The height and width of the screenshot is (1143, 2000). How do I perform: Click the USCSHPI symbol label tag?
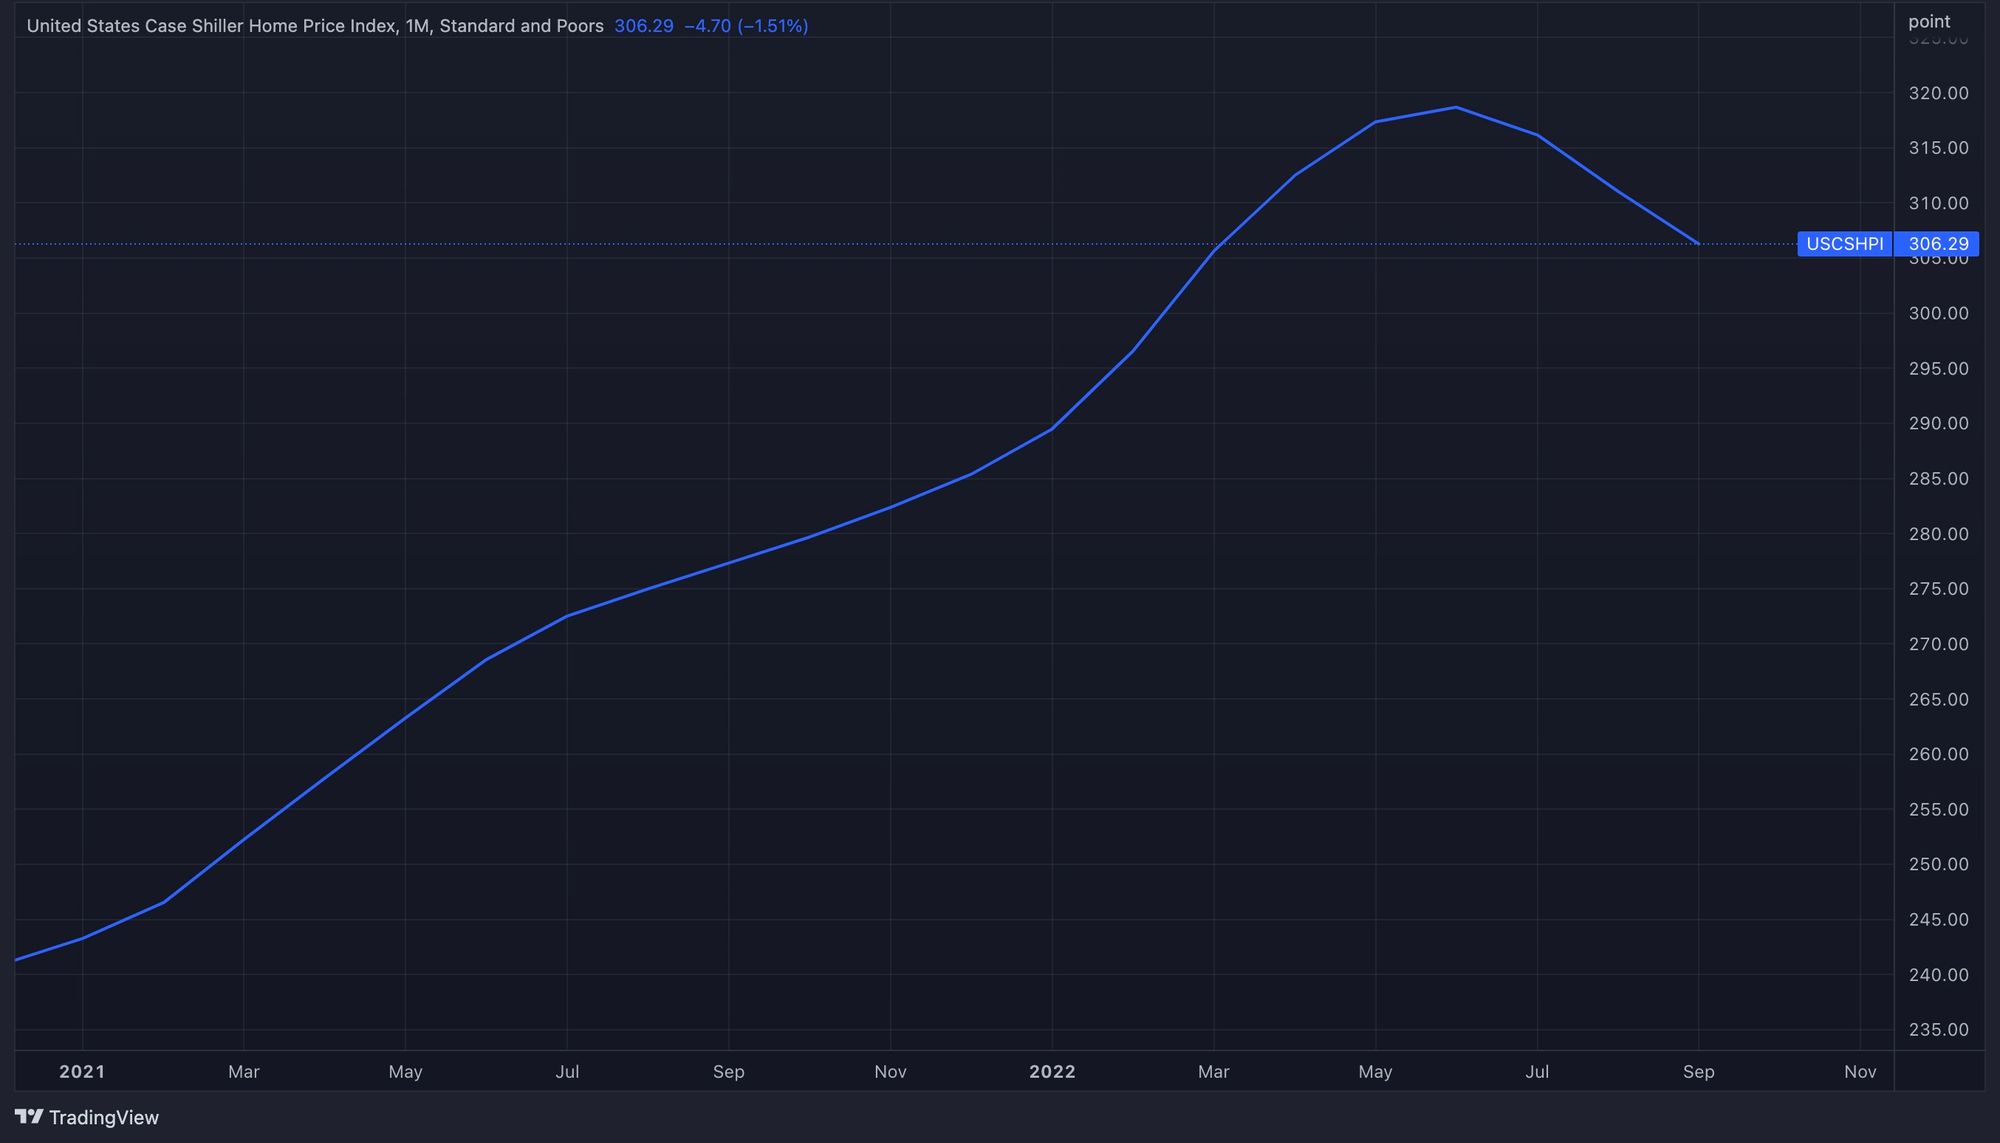point(1844,244)
